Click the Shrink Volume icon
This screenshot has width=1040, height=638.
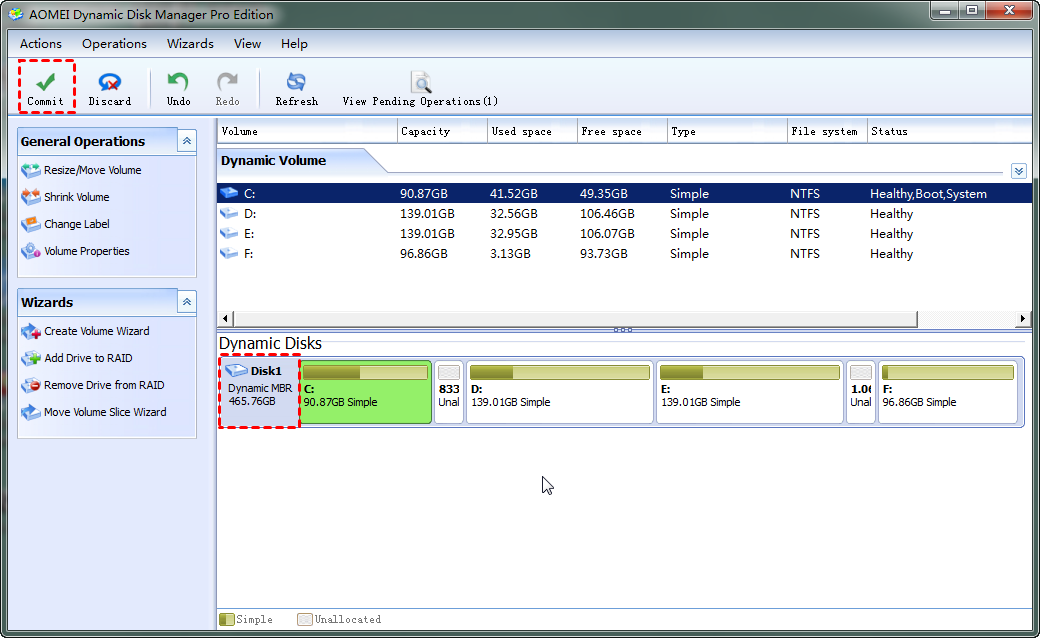pos(31,197)
